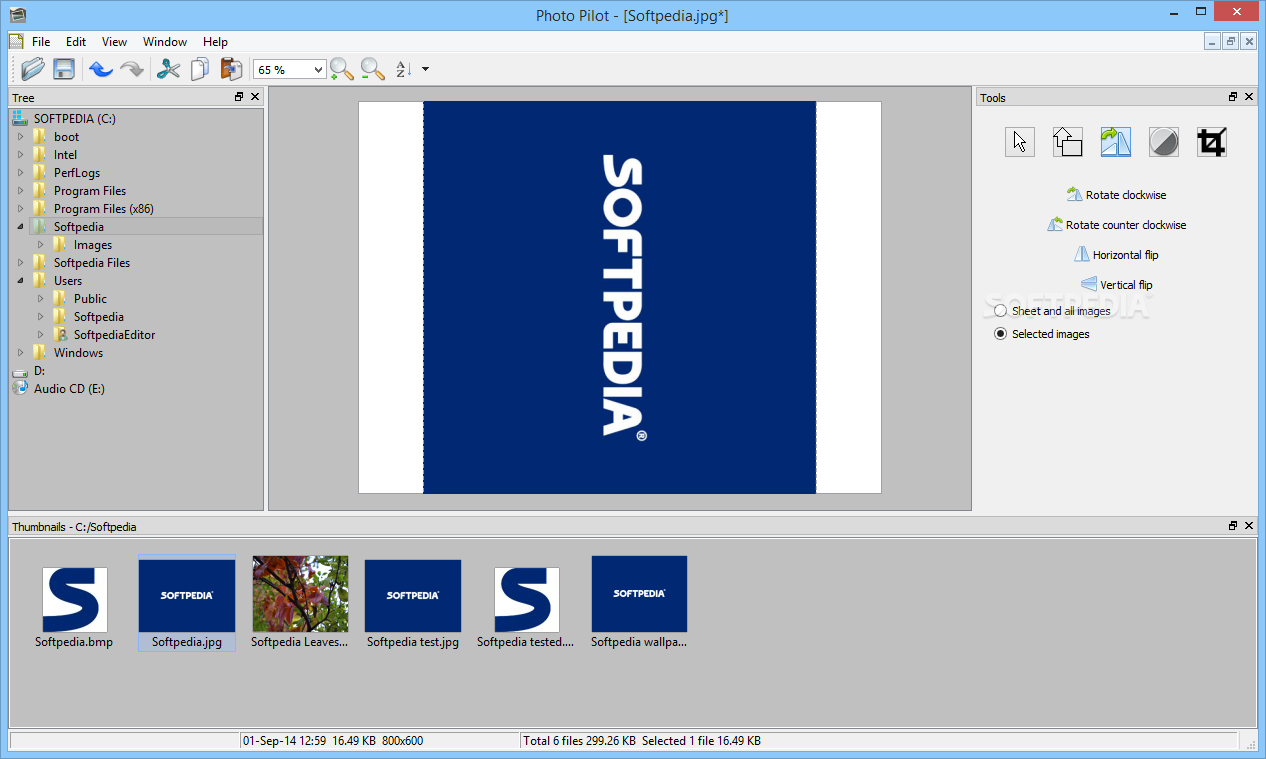This screenshot has height=759, width=1266.
Task: Collapse the Softpedia folder under C:
Action: click(20, 227)
